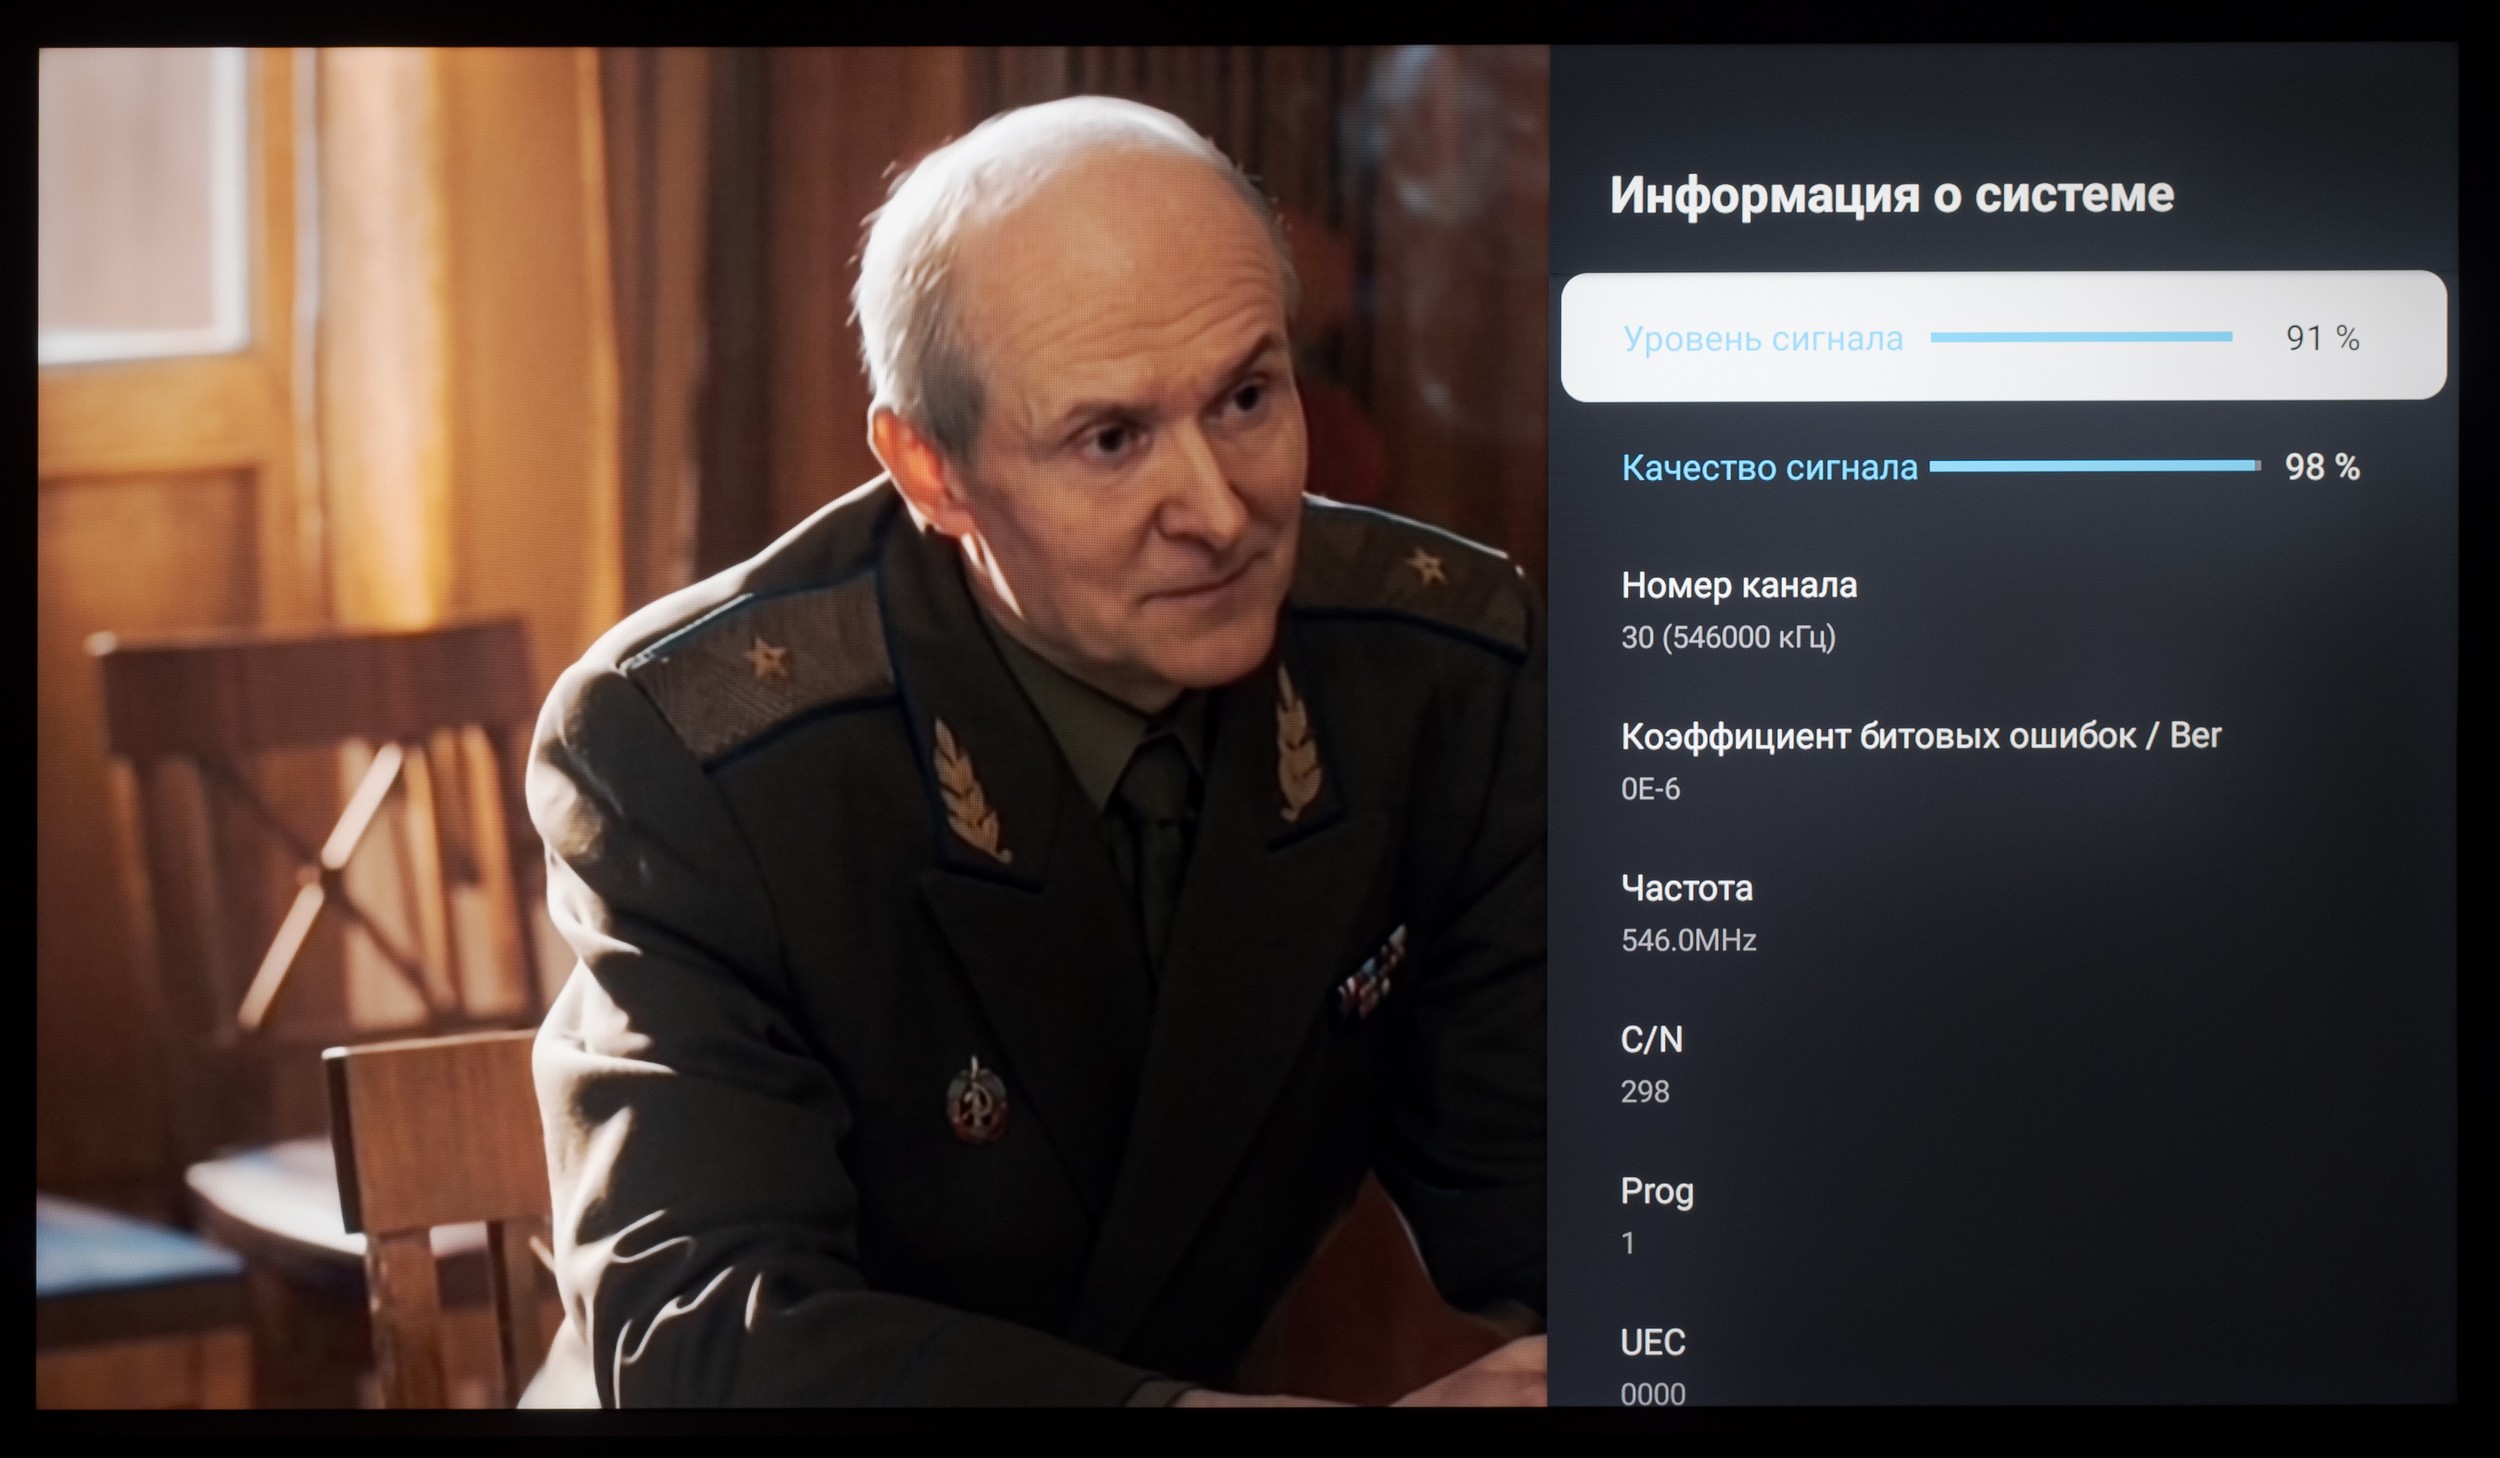Click the 0000 UEC value
2500x1458 pixels.
pyautogui.click(x=1653, y=1393)
